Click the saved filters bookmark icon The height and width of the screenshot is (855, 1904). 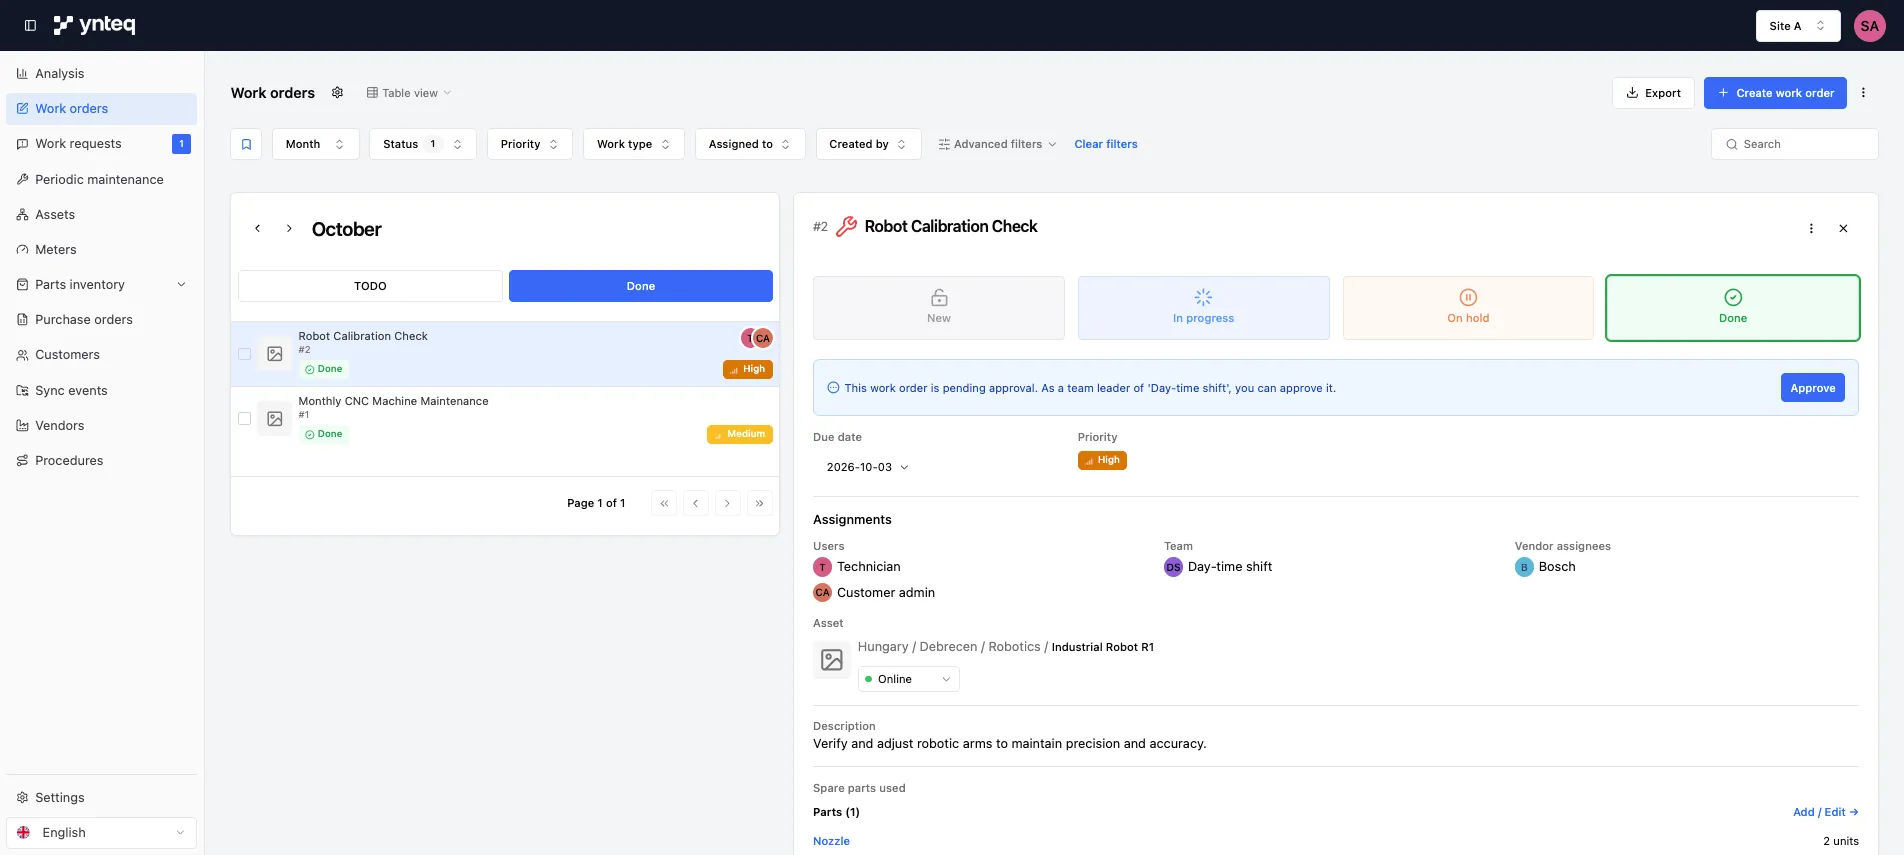click(x=246, y=144)
